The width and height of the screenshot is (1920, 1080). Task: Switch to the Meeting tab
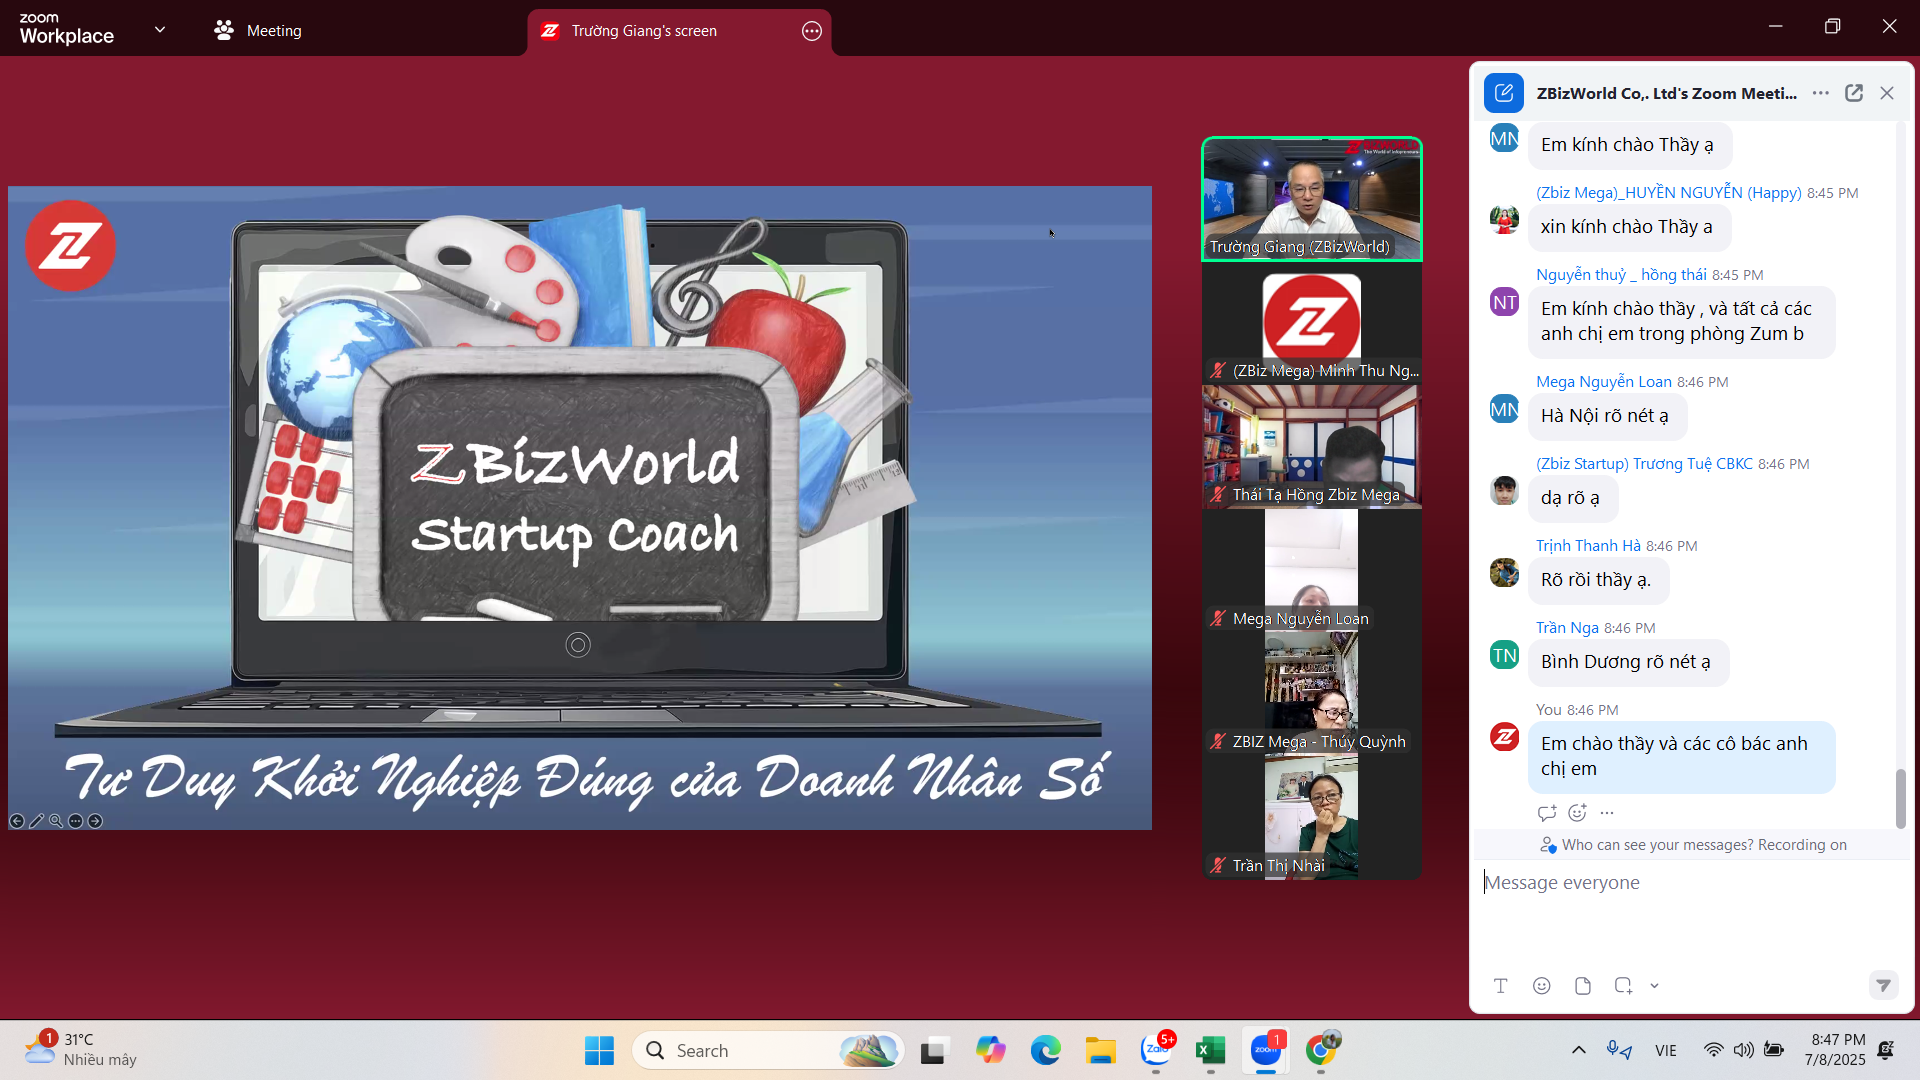pos(257,30)
